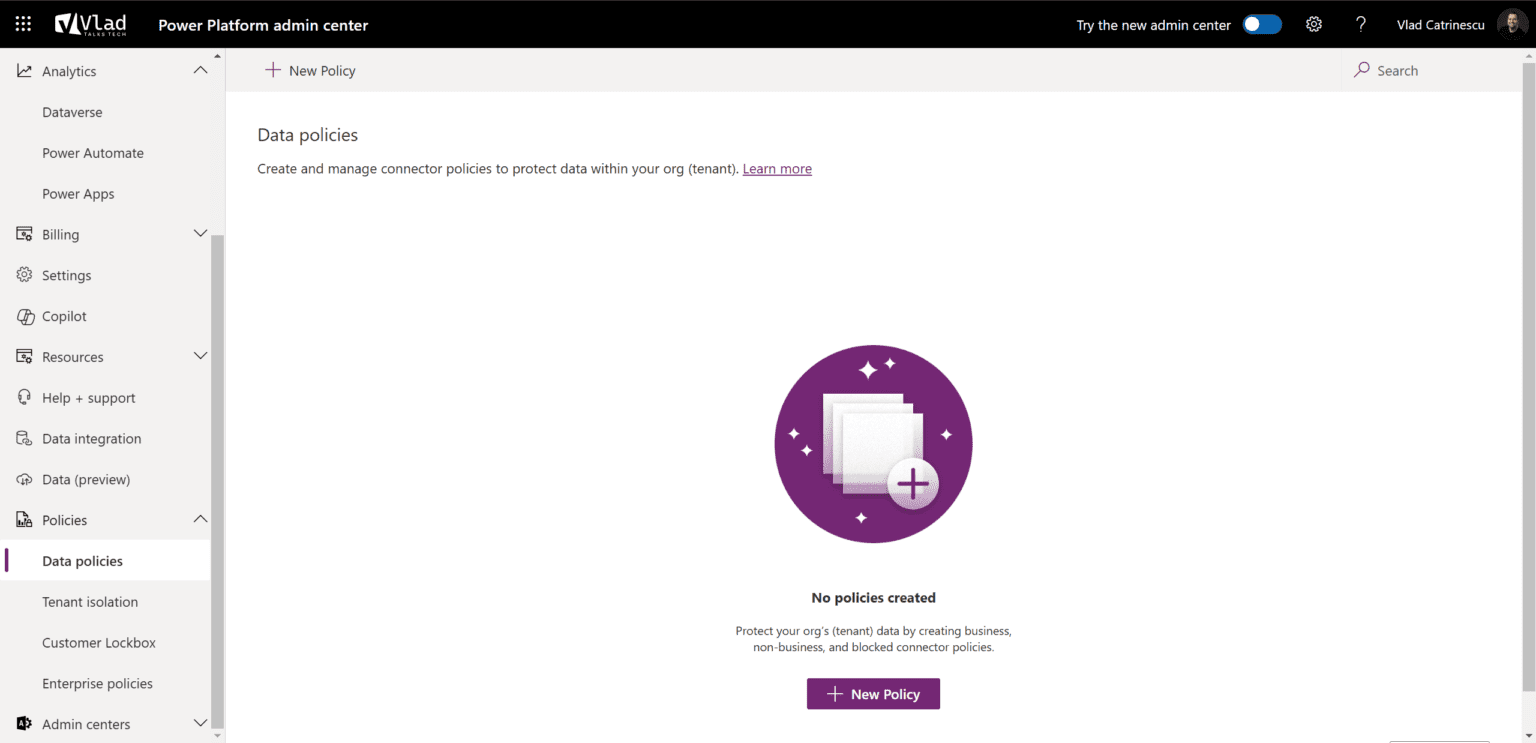Open Help + support from the sidebar
The height and width of the screenshot is (743, 1536).
coord(89,397)
